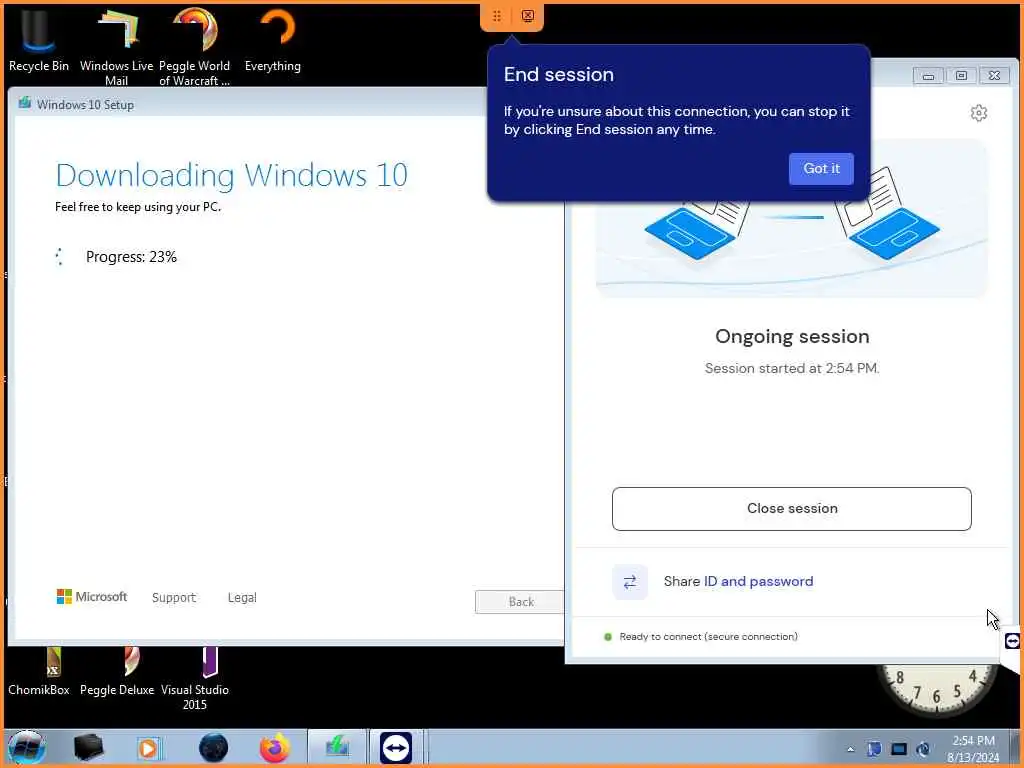Select the Windows Live Mail desktop icon

click(x=116, y=47)
